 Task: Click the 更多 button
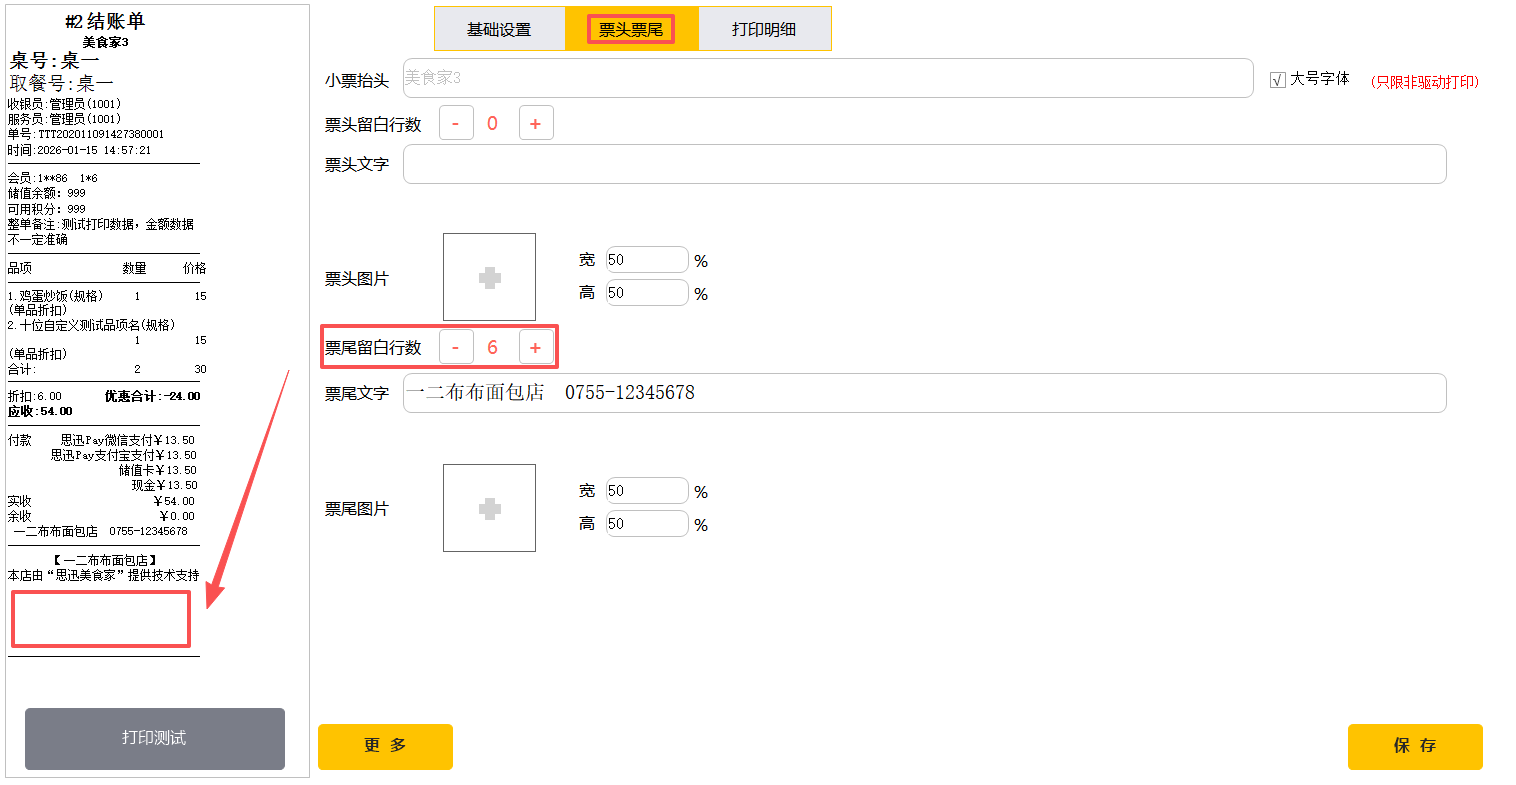pos(385,746)
